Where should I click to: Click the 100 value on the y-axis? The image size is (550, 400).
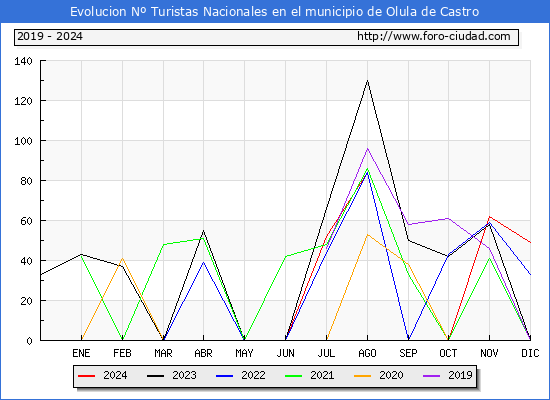pyautogui.click(x=24, y=141)
